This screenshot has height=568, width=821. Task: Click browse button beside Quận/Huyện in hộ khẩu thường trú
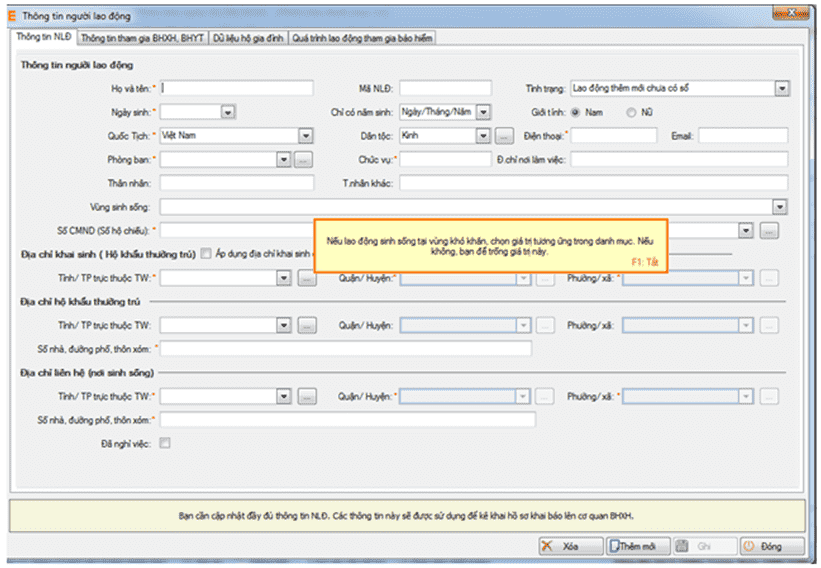point(544,325)
